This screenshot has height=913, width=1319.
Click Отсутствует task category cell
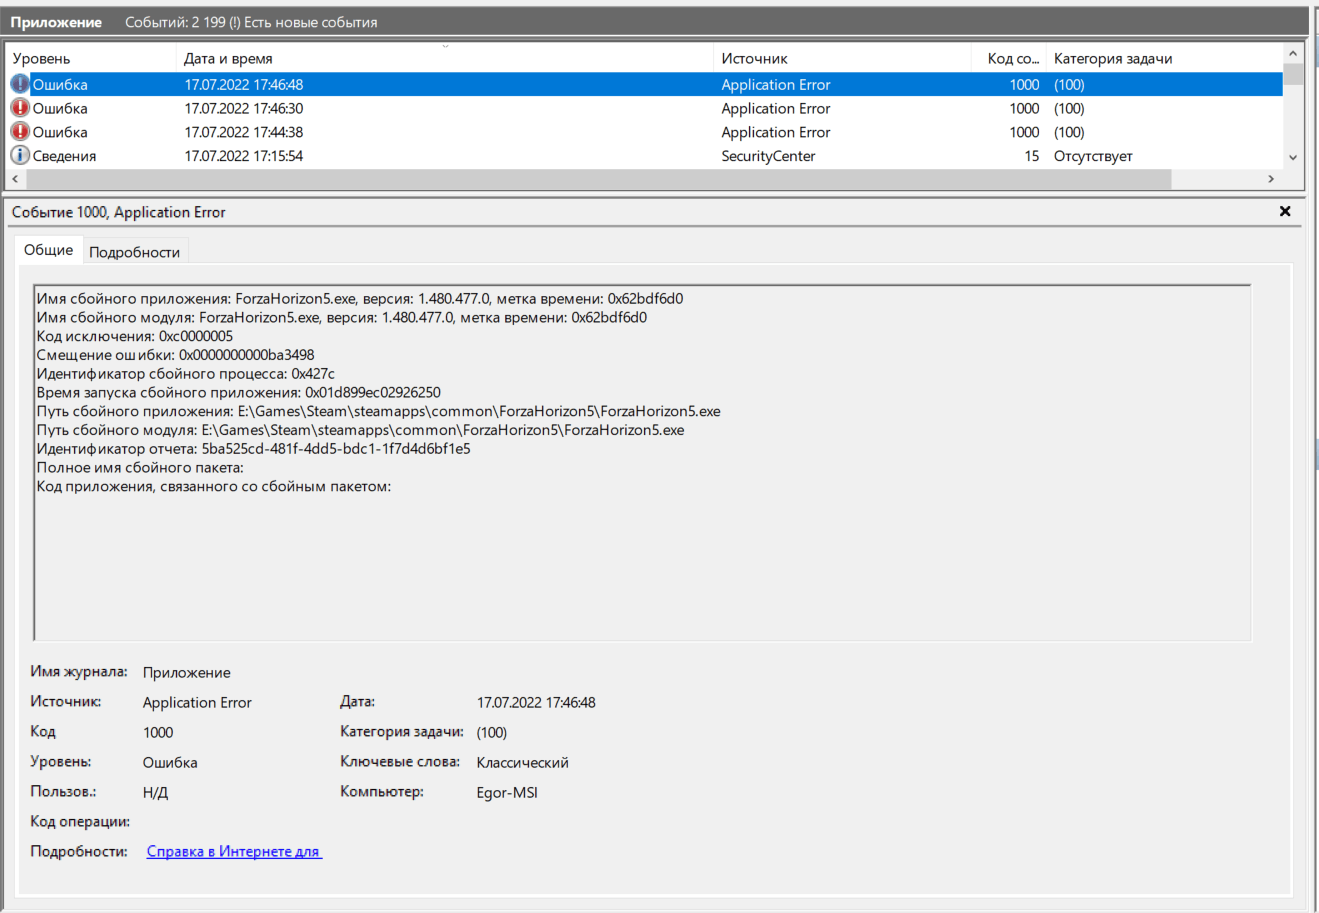(x=1093, y=156)
